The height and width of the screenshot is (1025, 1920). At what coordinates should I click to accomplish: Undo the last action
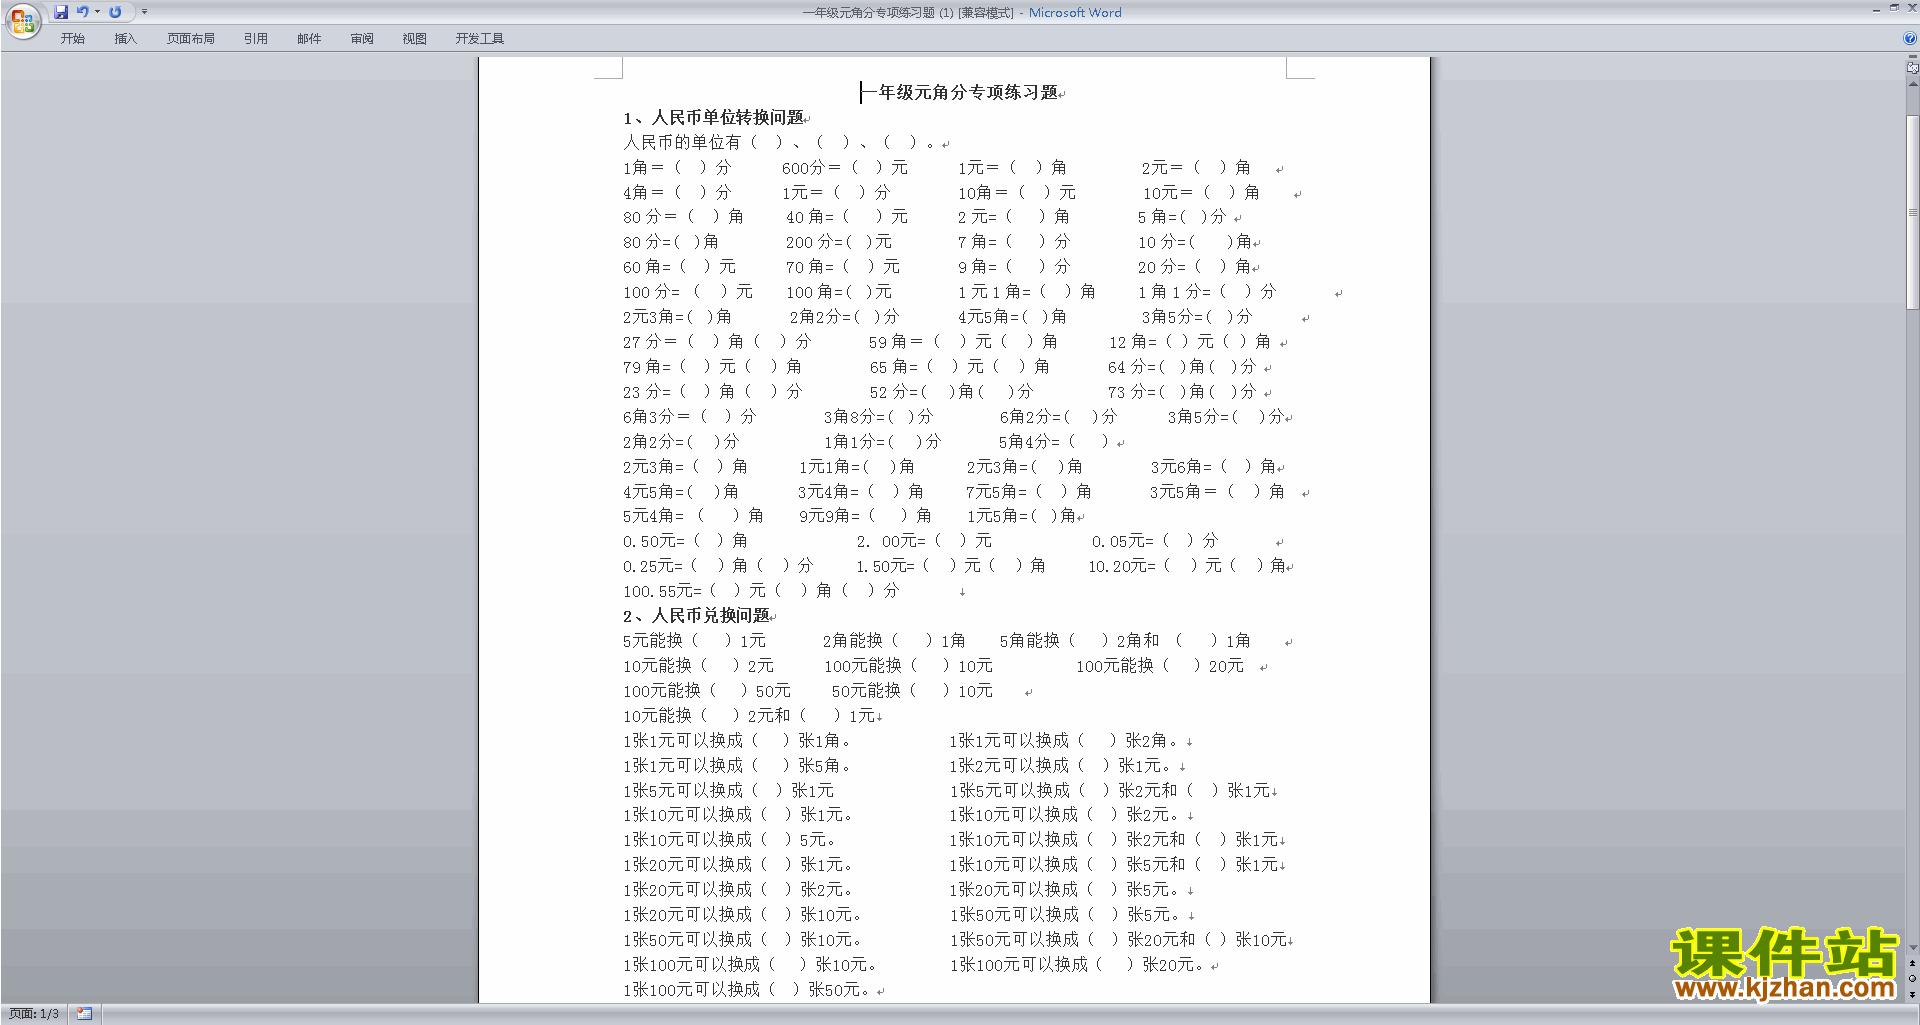(x=83, y=12)
